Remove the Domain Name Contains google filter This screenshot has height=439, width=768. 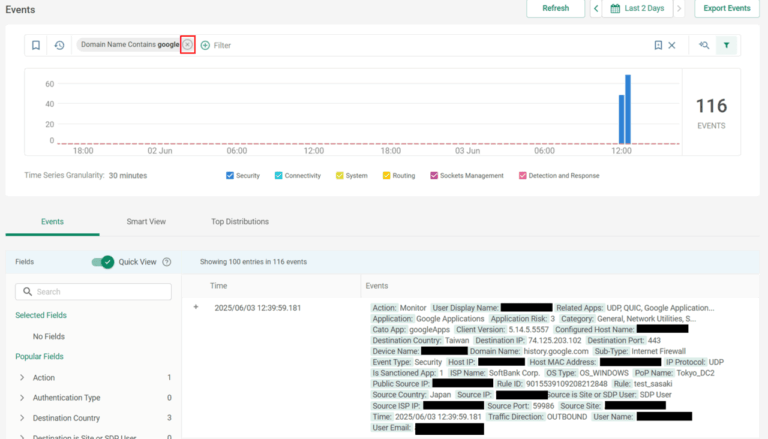tap(187, 45)
